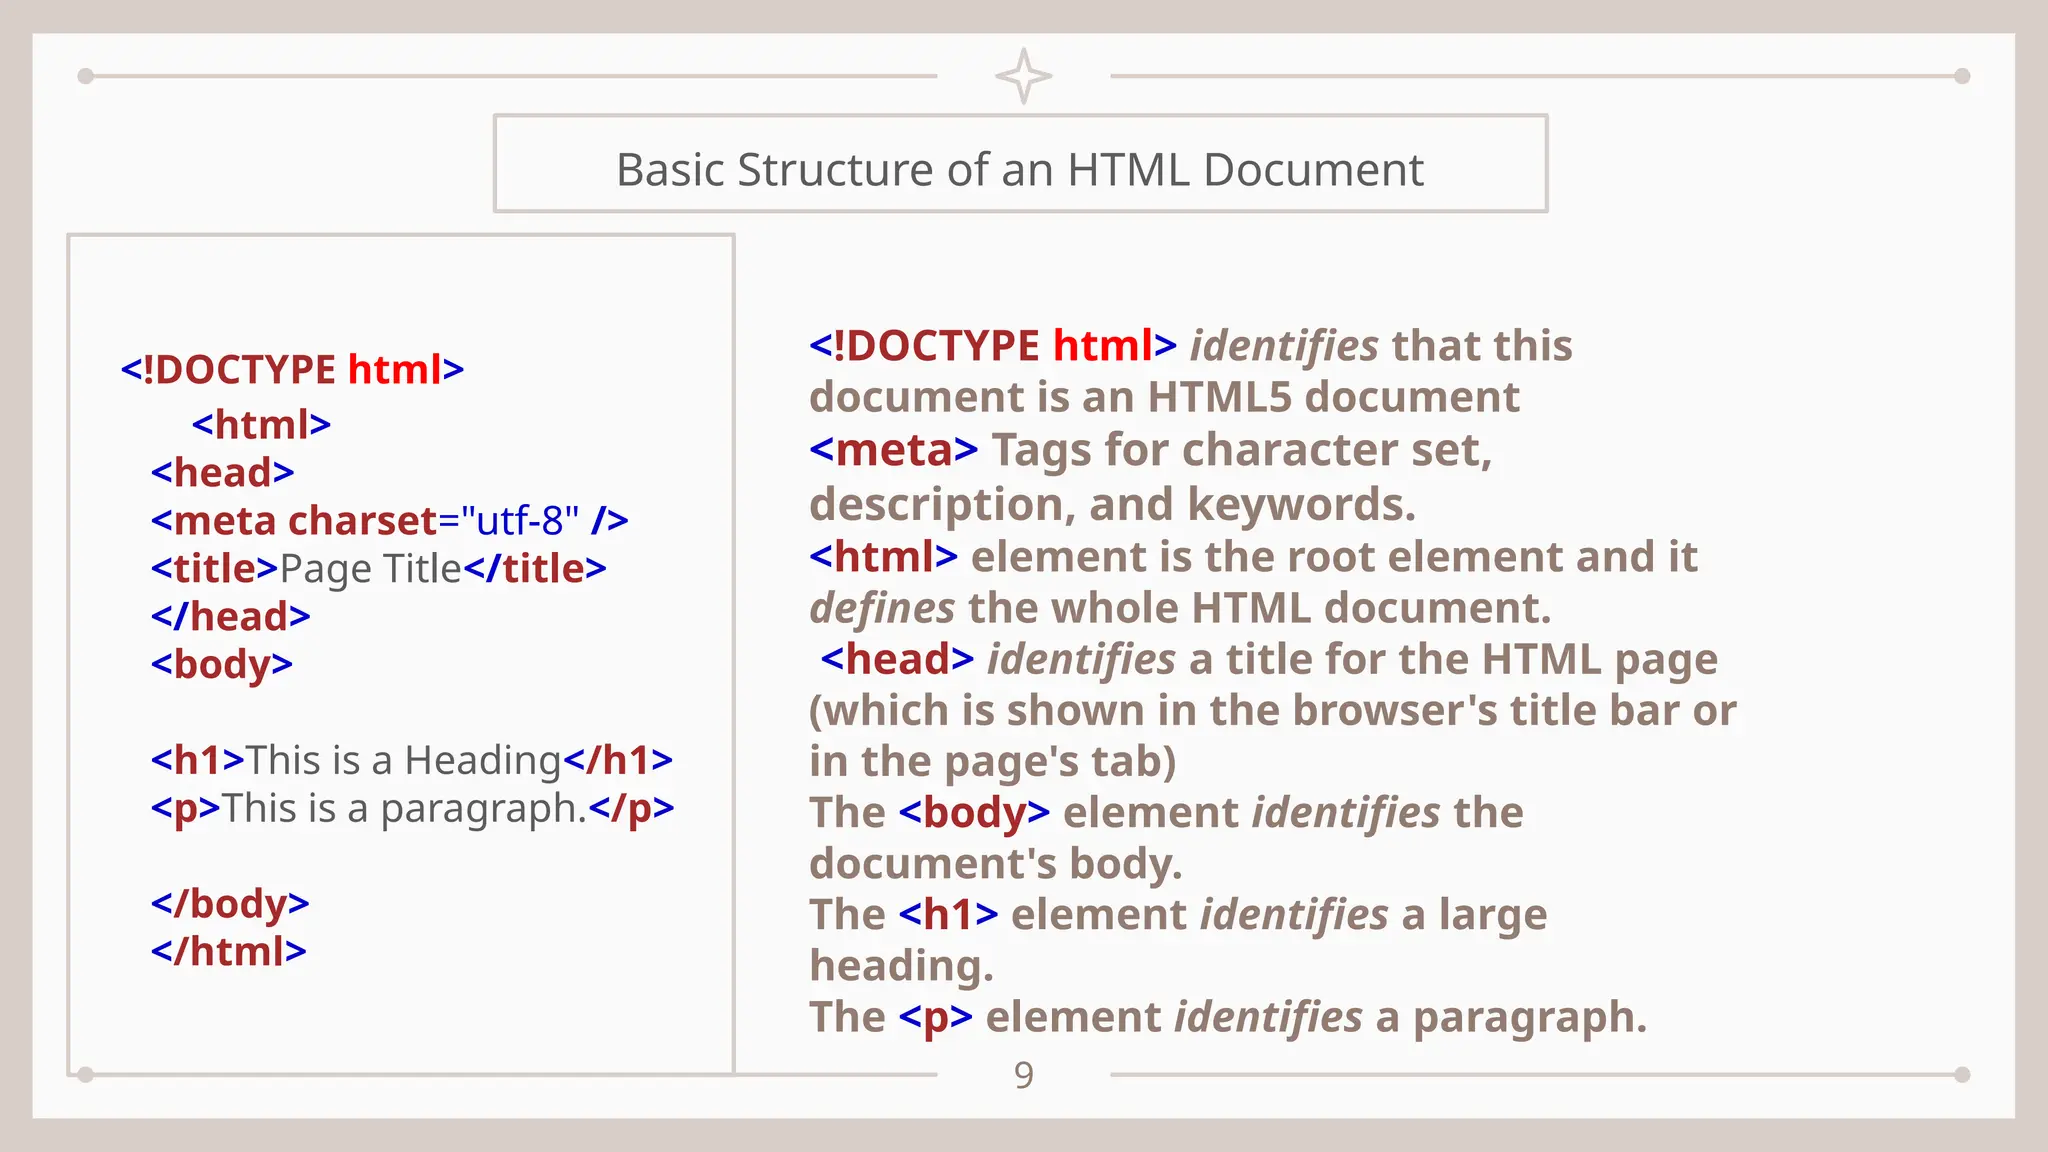
Task: Click the '<head>' tag in the explanation text
Action: click(897, 659)
